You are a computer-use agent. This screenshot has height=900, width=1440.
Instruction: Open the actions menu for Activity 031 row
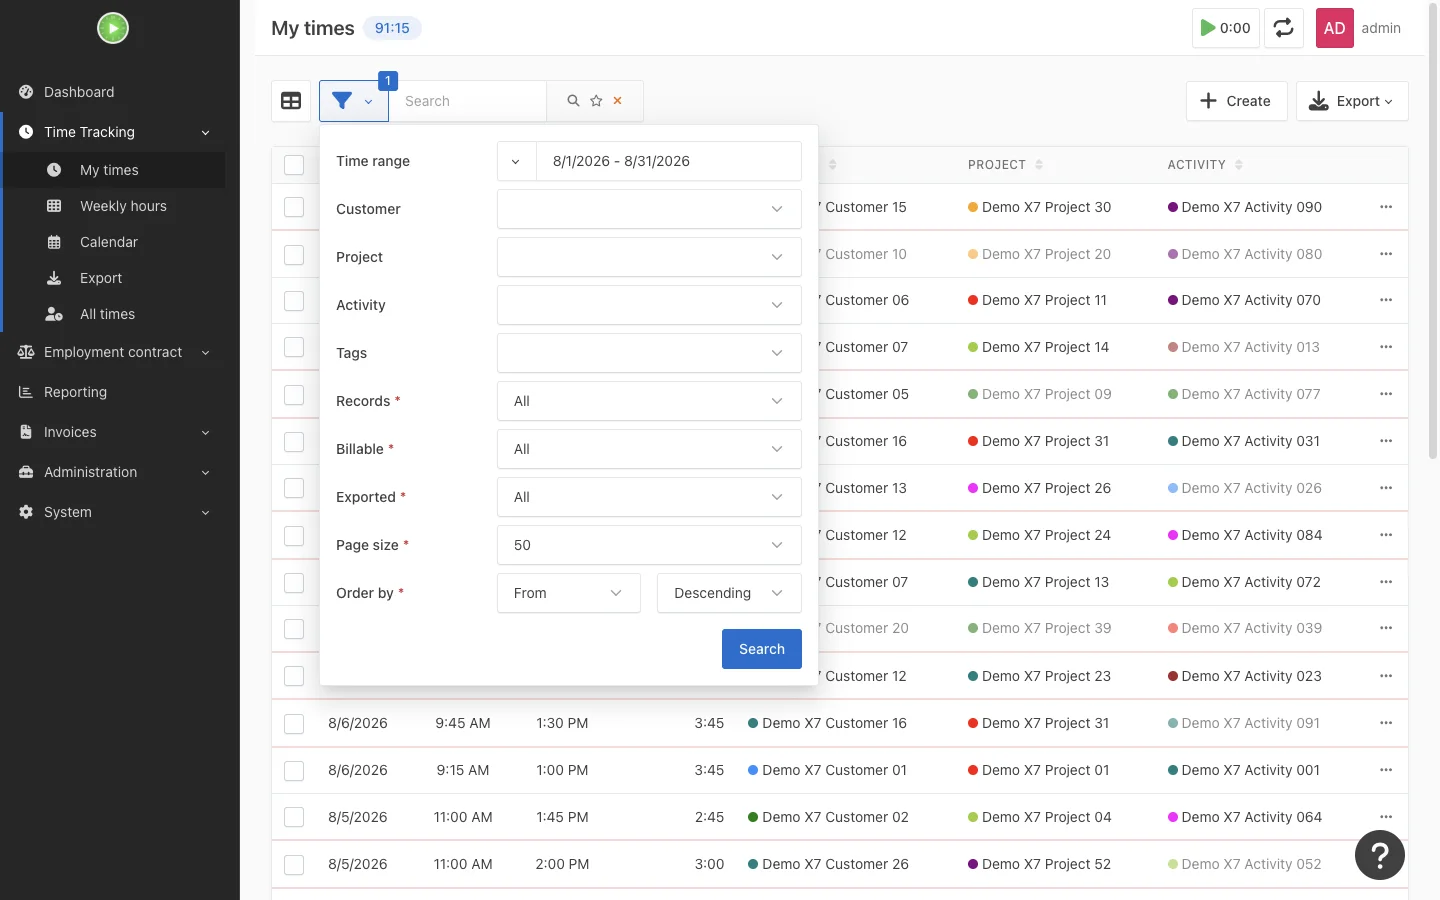[x=1386, y=441]
